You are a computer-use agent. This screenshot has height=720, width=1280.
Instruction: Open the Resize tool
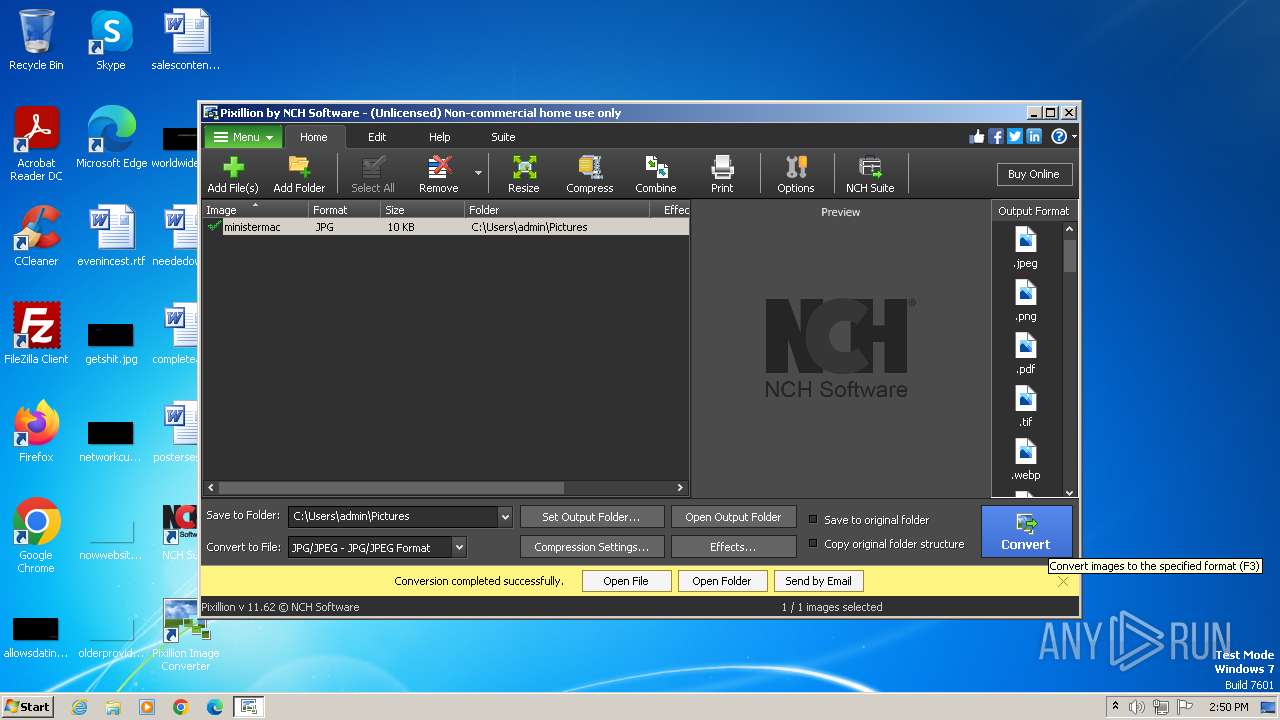(x=523, y=174)
